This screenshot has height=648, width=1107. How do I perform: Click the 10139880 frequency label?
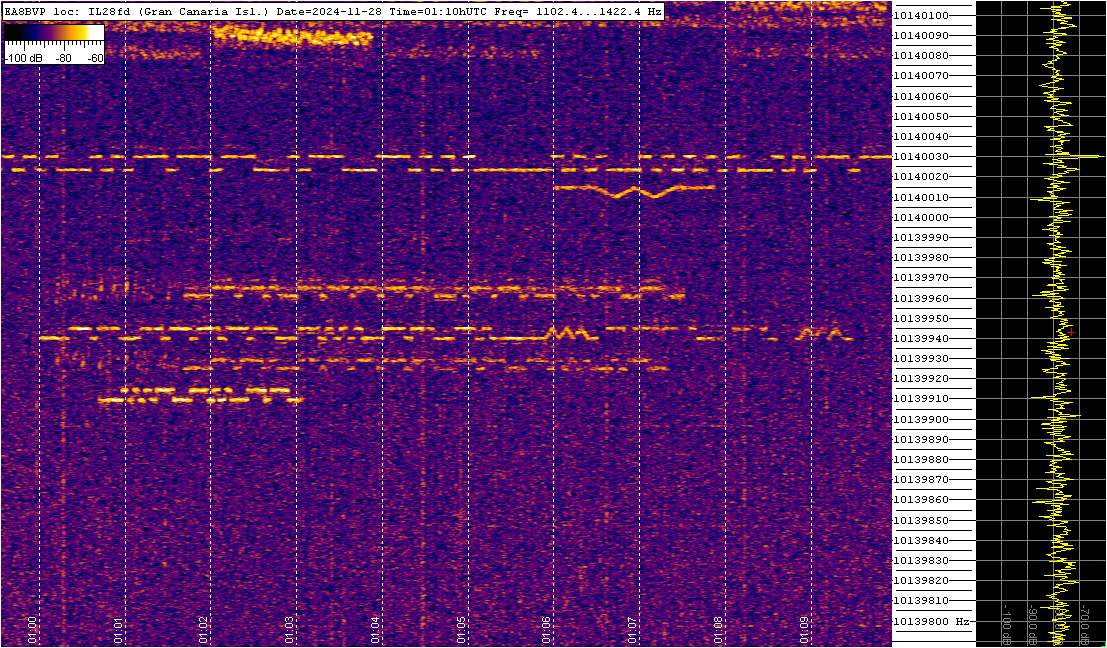coord(921,460)
